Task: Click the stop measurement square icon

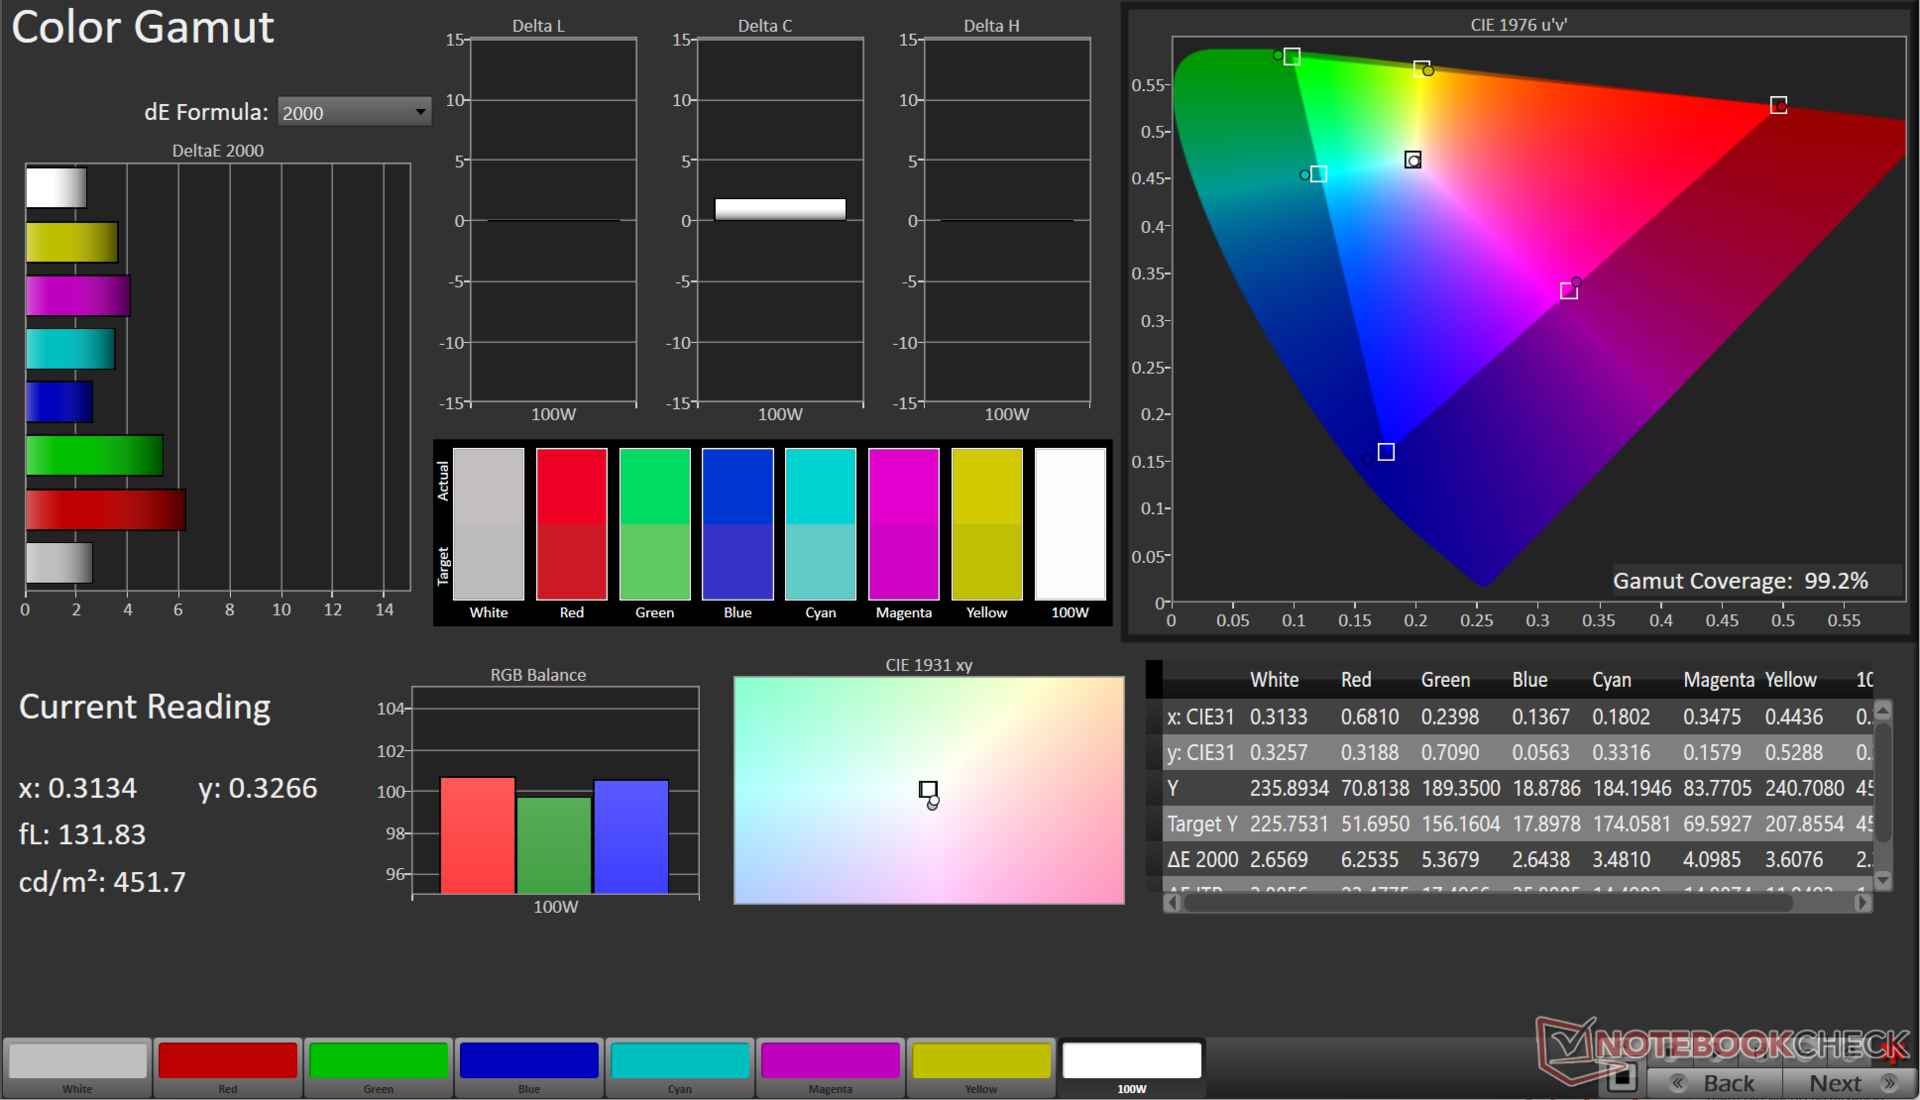Action: [1621, 1078]
